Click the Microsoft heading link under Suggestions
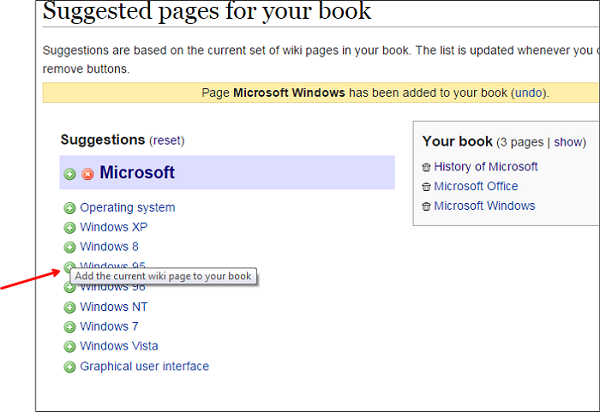 [x=137, y=173]
